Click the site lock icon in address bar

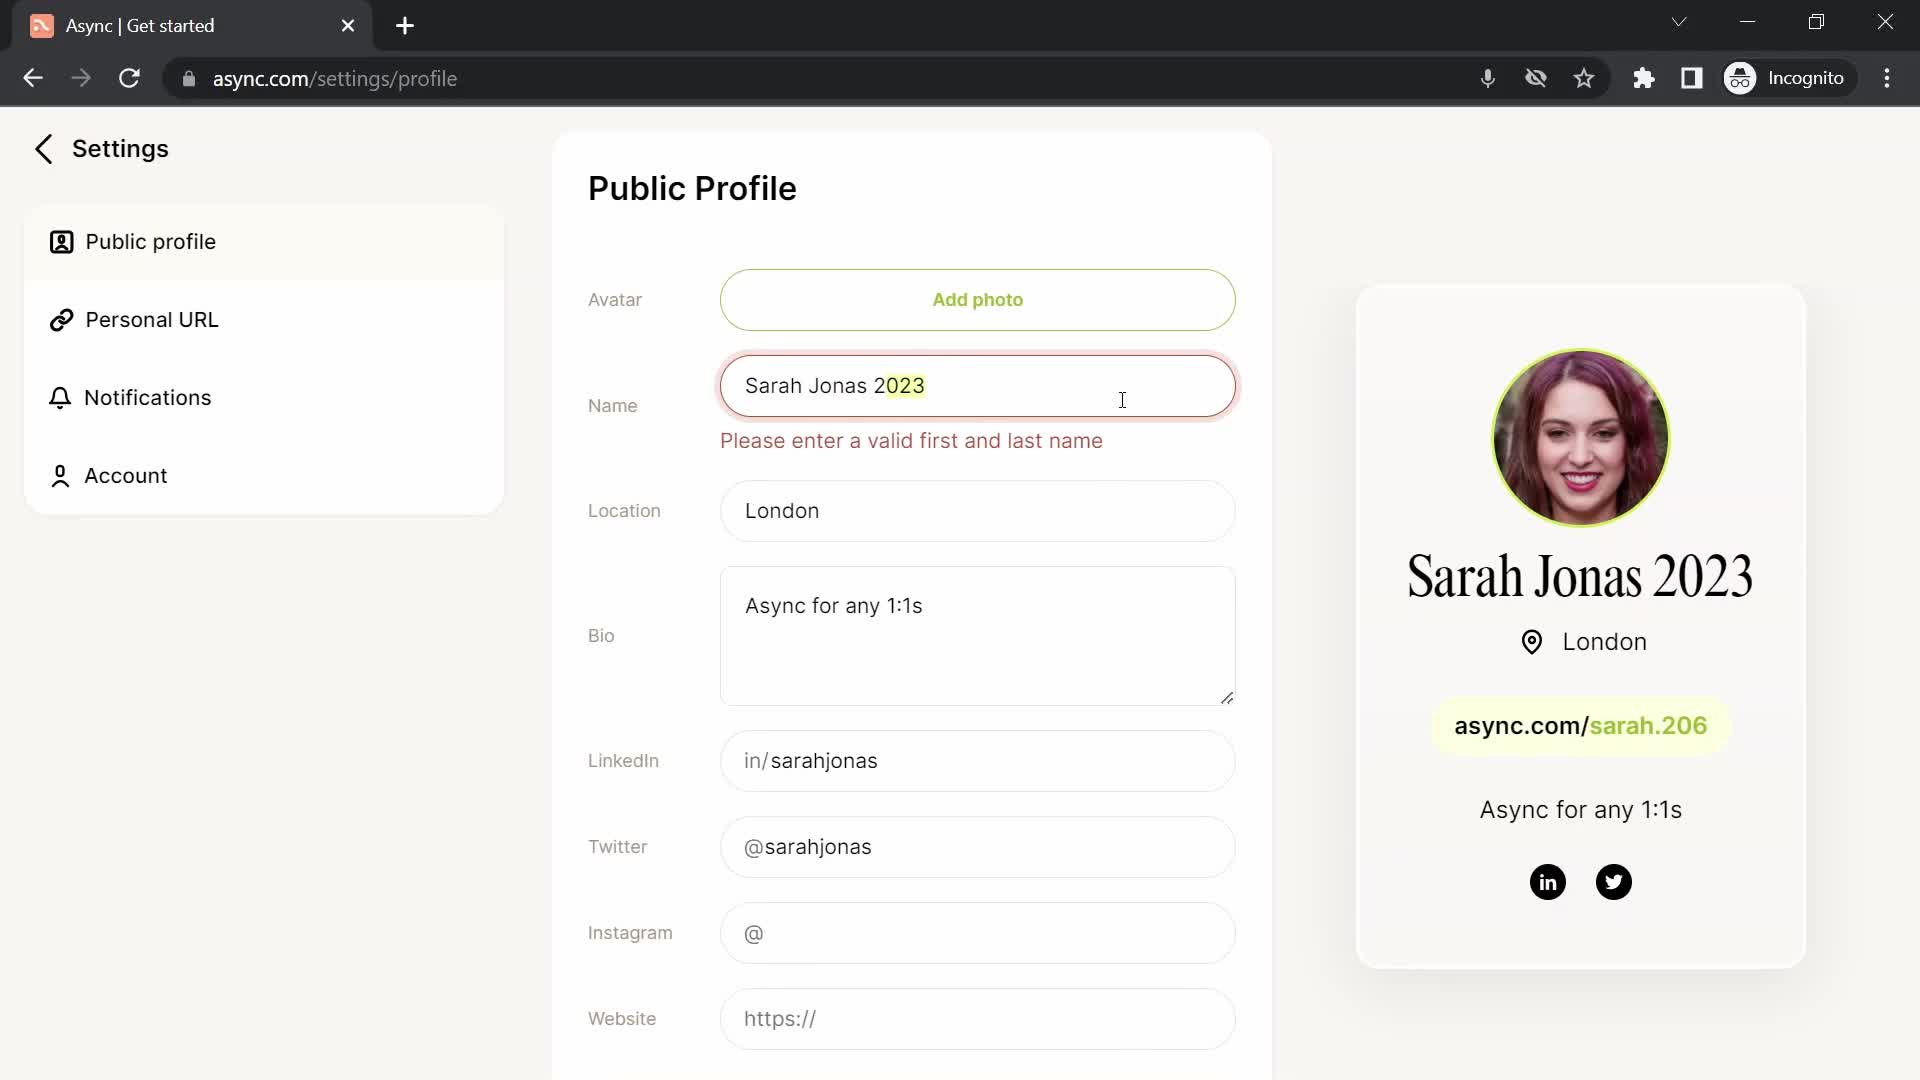pos(189,78)
